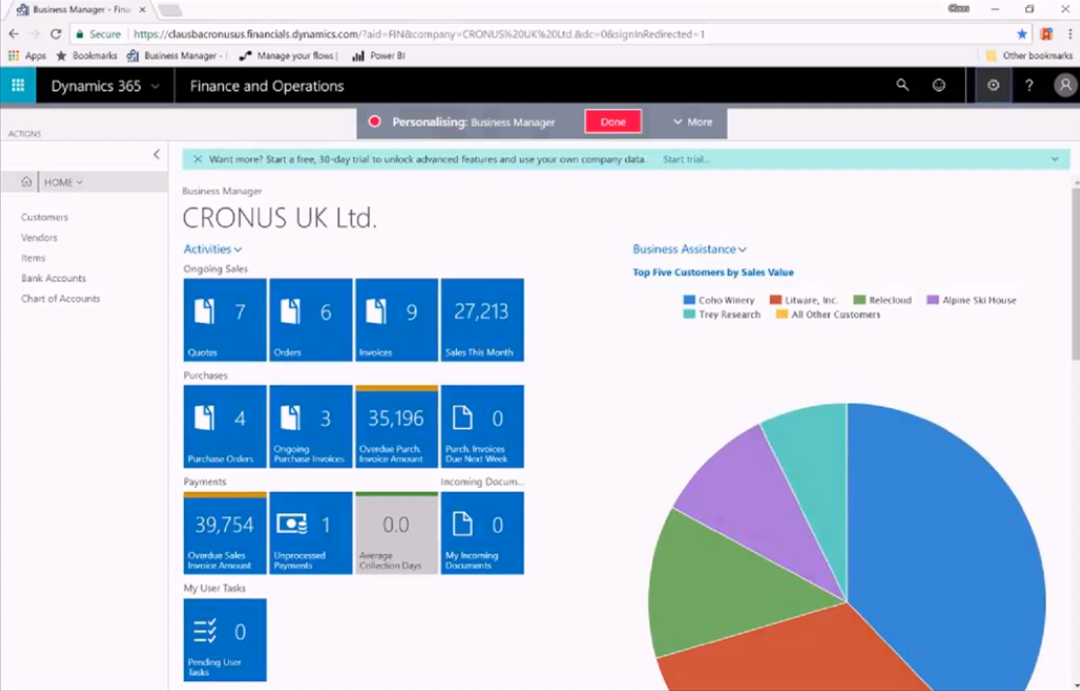The height and width of the screenshot is (691, 1080).
Task: Click the browser back arrow
Action: pyautogui.click(x=14, y=34)
